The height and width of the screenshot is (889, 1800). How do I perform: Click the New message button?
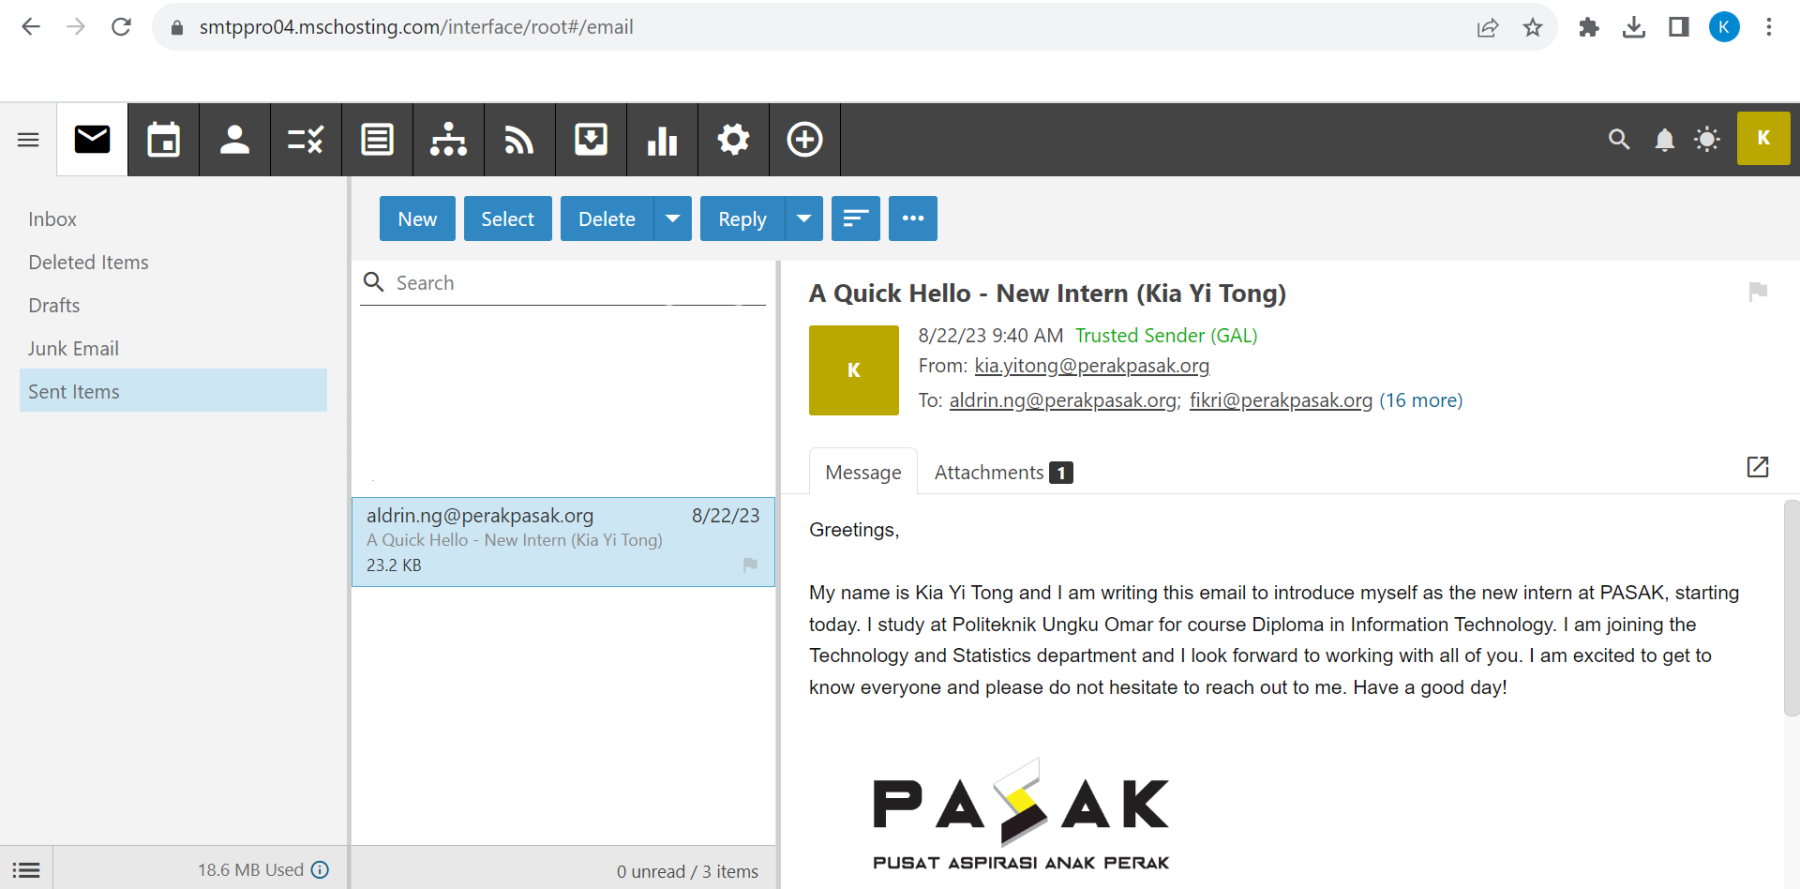417,219
